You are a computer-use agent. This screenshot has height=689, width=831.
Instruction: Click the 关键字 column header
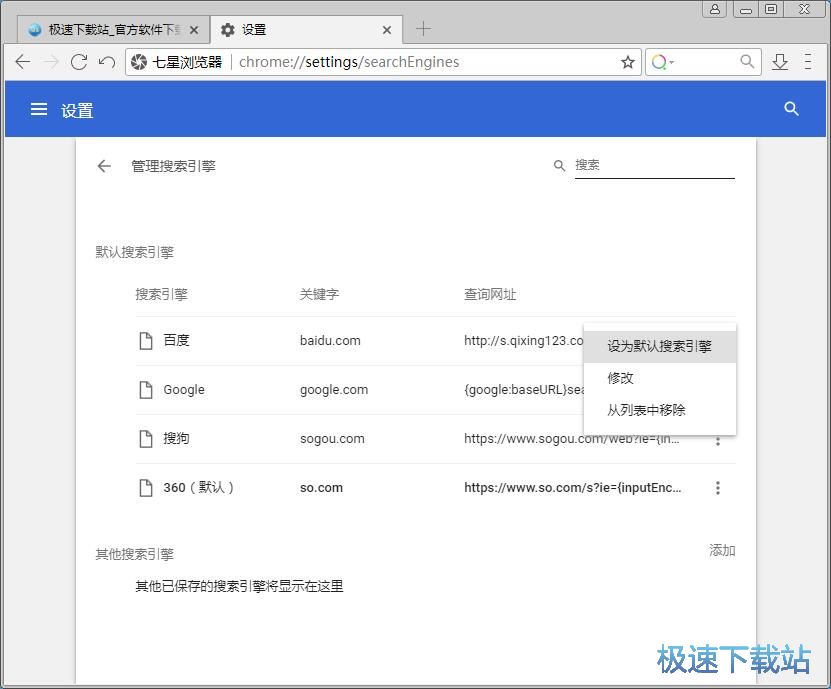[x=320, y=295]
